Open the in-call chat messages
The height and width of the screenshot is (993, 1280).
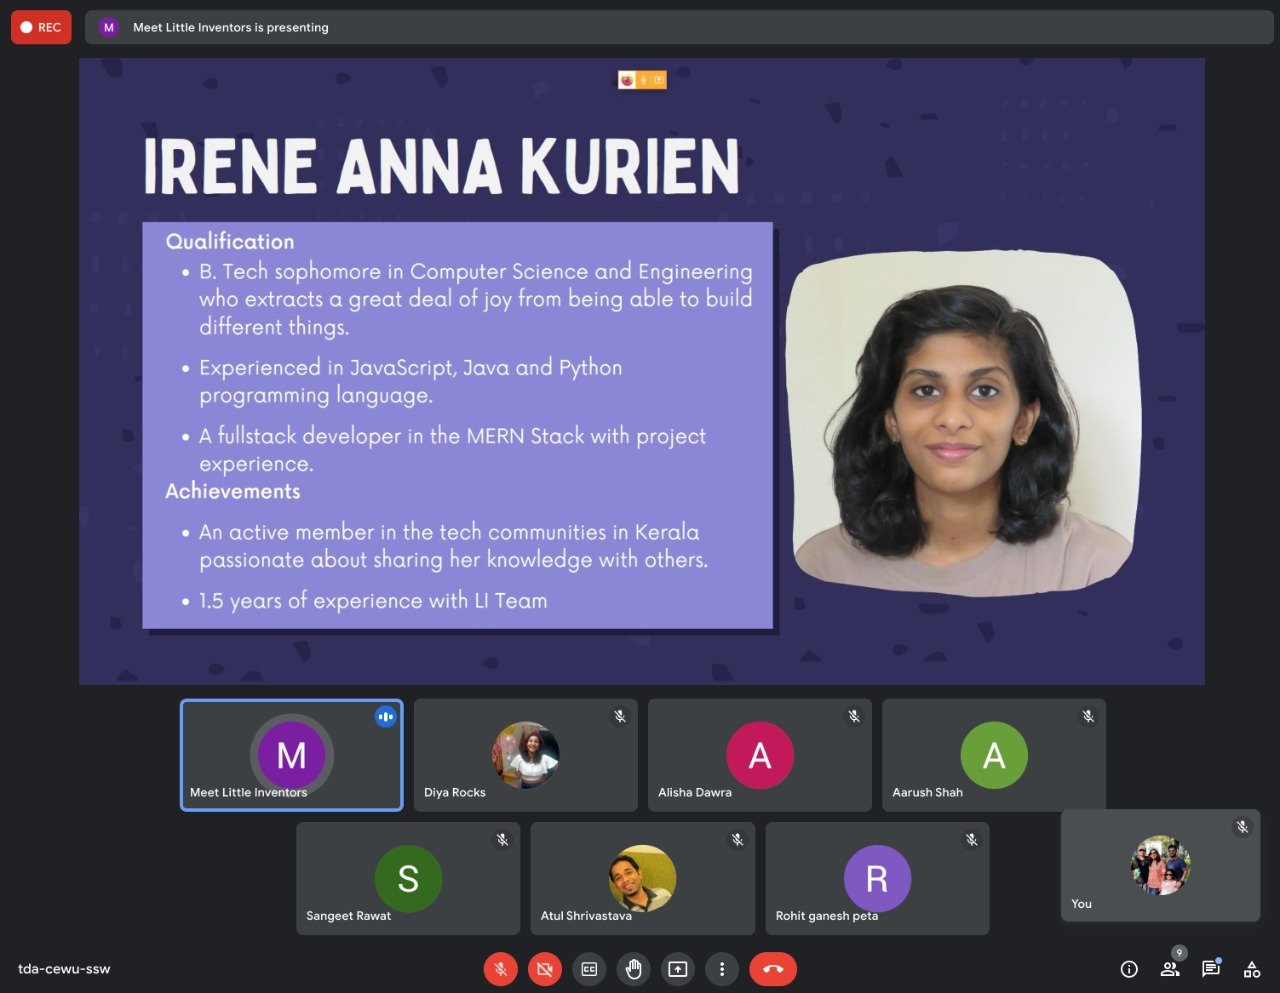click(1210, 970)
